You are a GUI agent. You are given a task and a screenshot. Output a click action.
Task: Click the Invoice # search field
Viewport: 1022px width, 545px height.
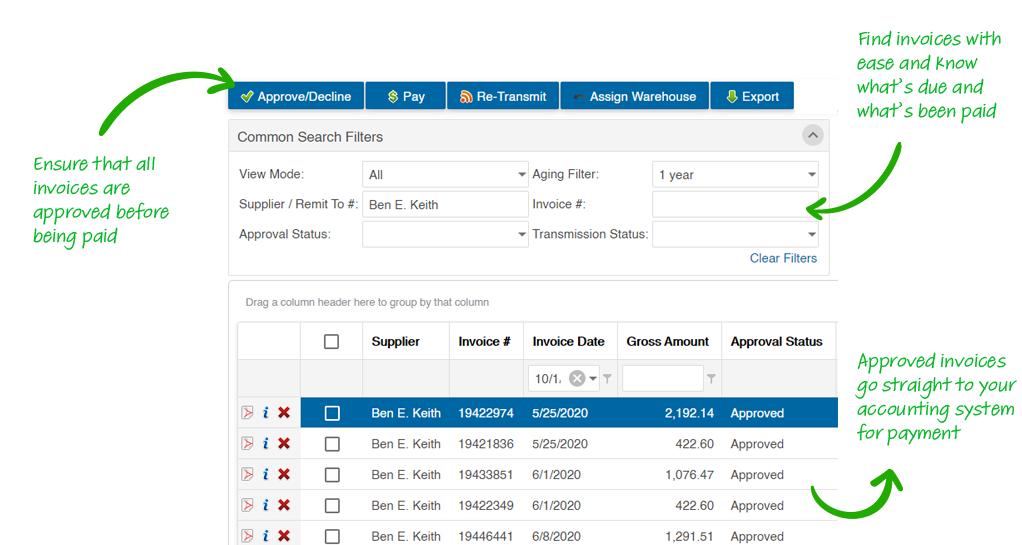click(735, 205)
